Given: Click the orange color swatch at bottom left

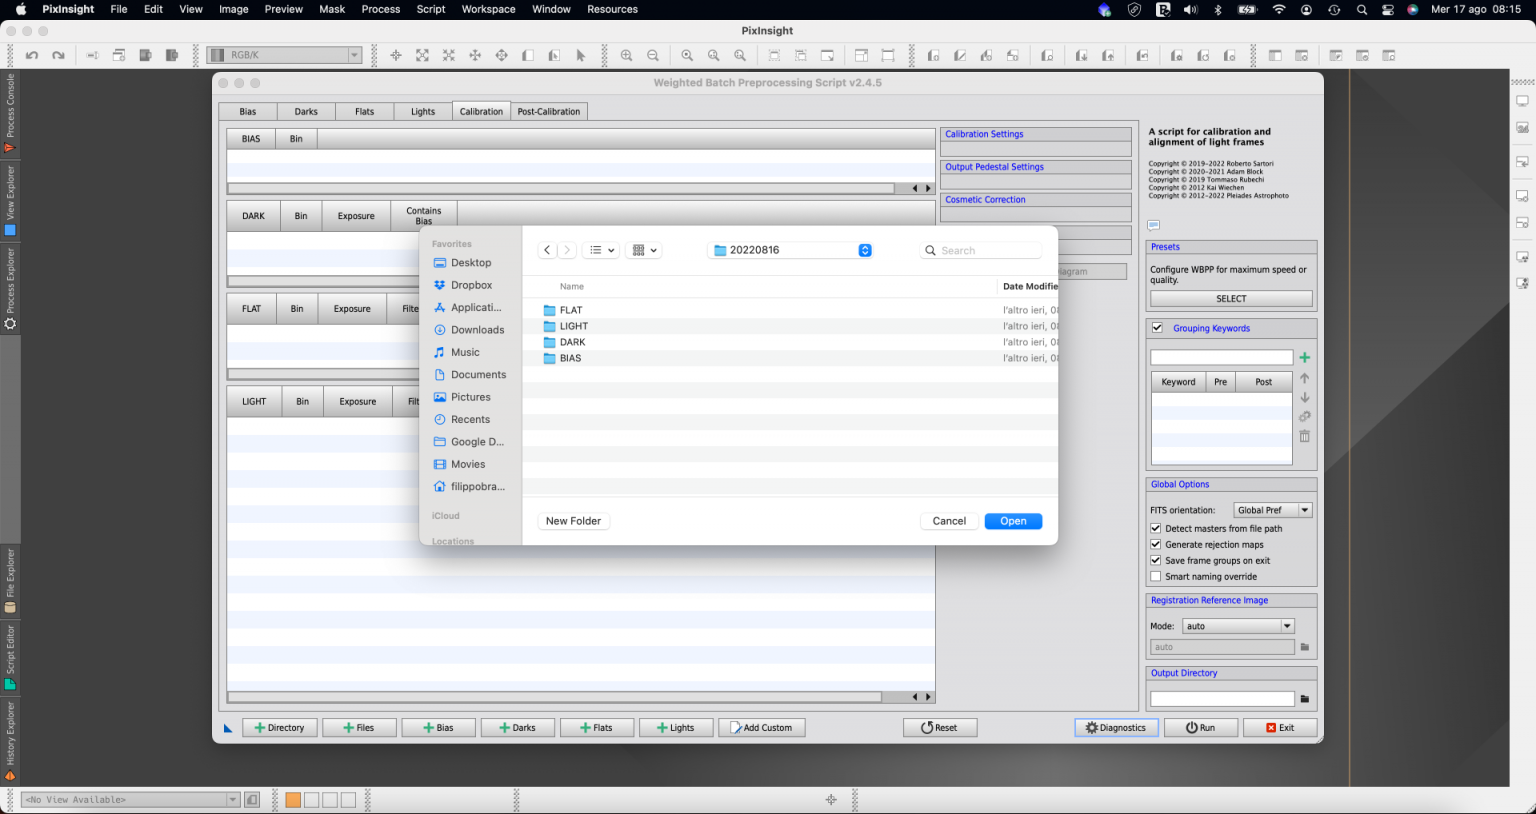Looking at the screenshot, I should click(292, 799).
